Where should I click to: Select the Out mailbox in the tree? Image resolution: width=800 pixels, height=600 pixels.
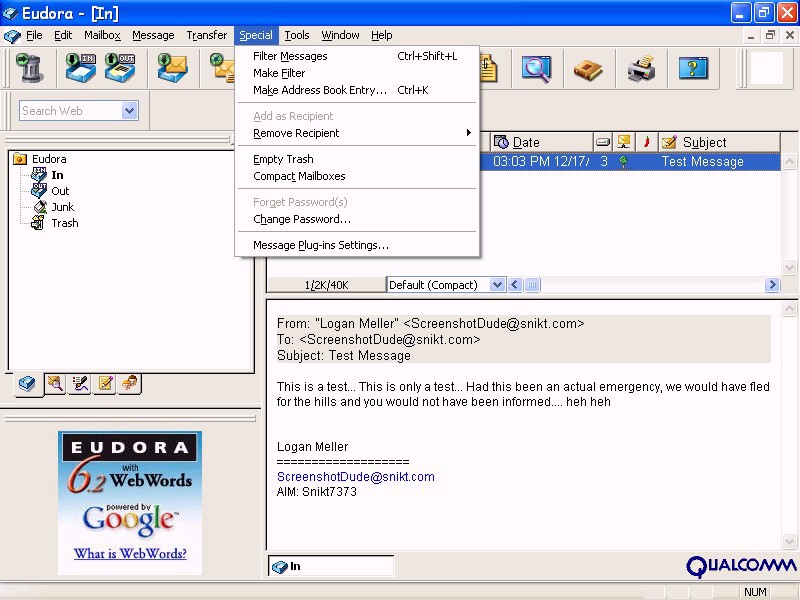click(x=60, y=191)
